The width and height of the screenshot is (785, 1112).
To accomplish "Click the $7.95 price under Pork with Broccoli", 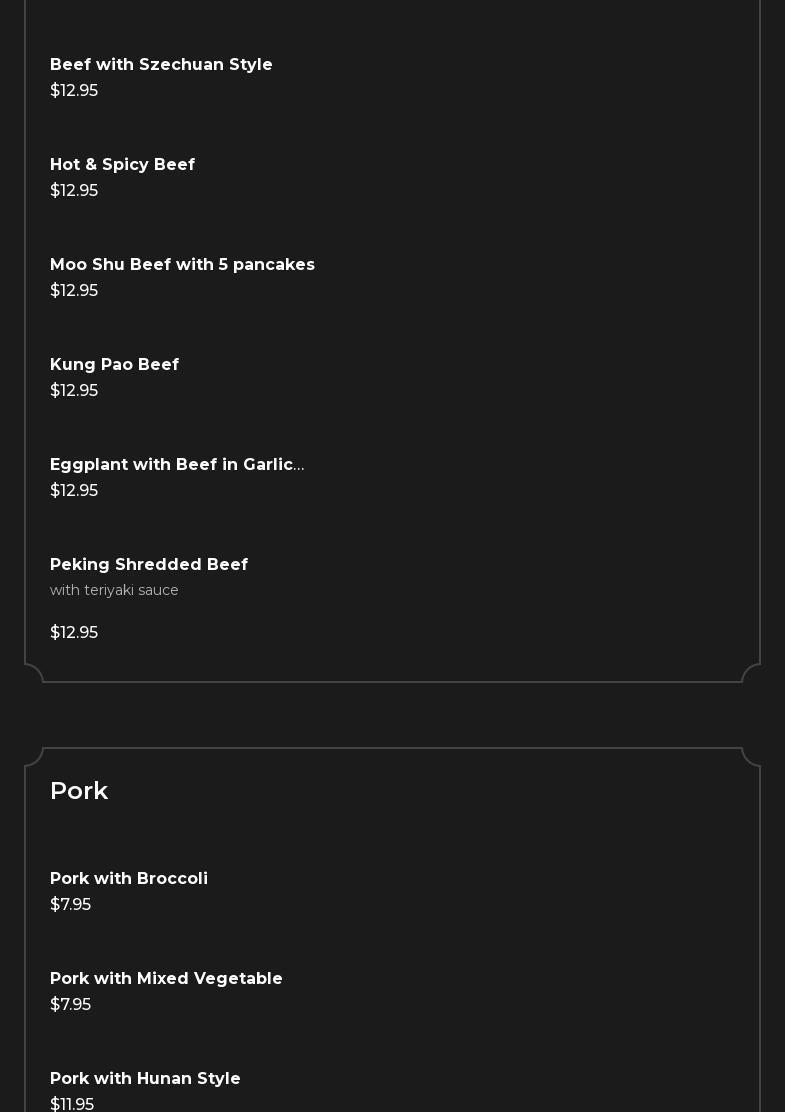I will tap(70, 904).
